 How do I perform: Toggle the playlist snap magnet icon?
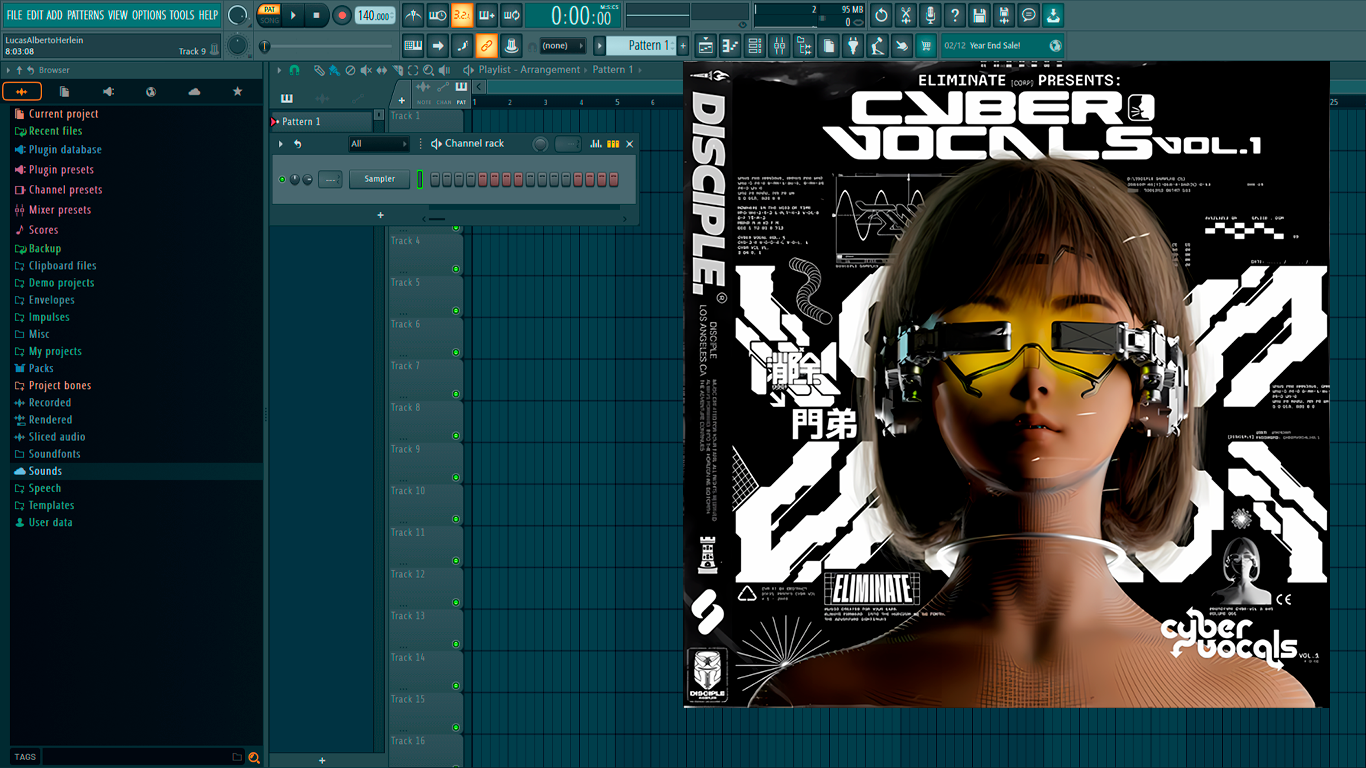(294, 70)
